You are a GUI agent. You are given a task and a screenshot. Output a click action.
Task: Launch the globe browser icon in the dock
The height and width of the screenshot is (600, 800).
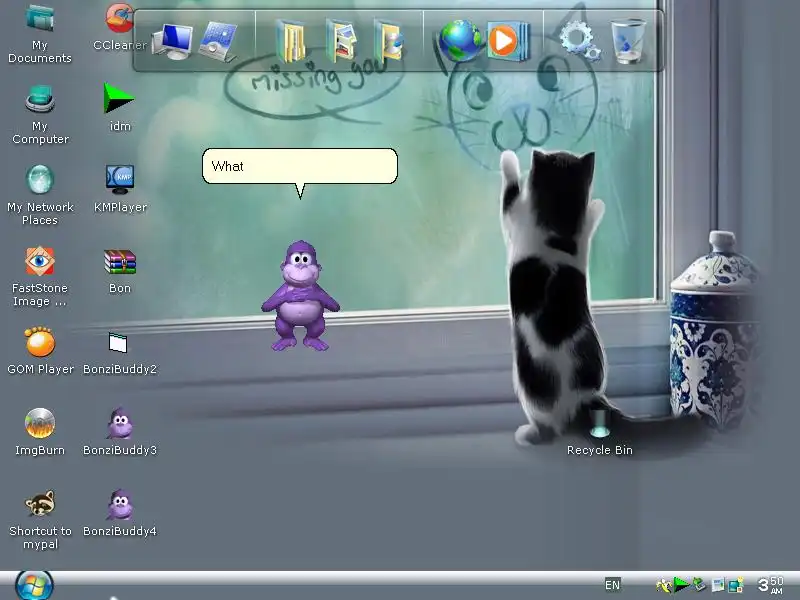[x=460, y=41]
